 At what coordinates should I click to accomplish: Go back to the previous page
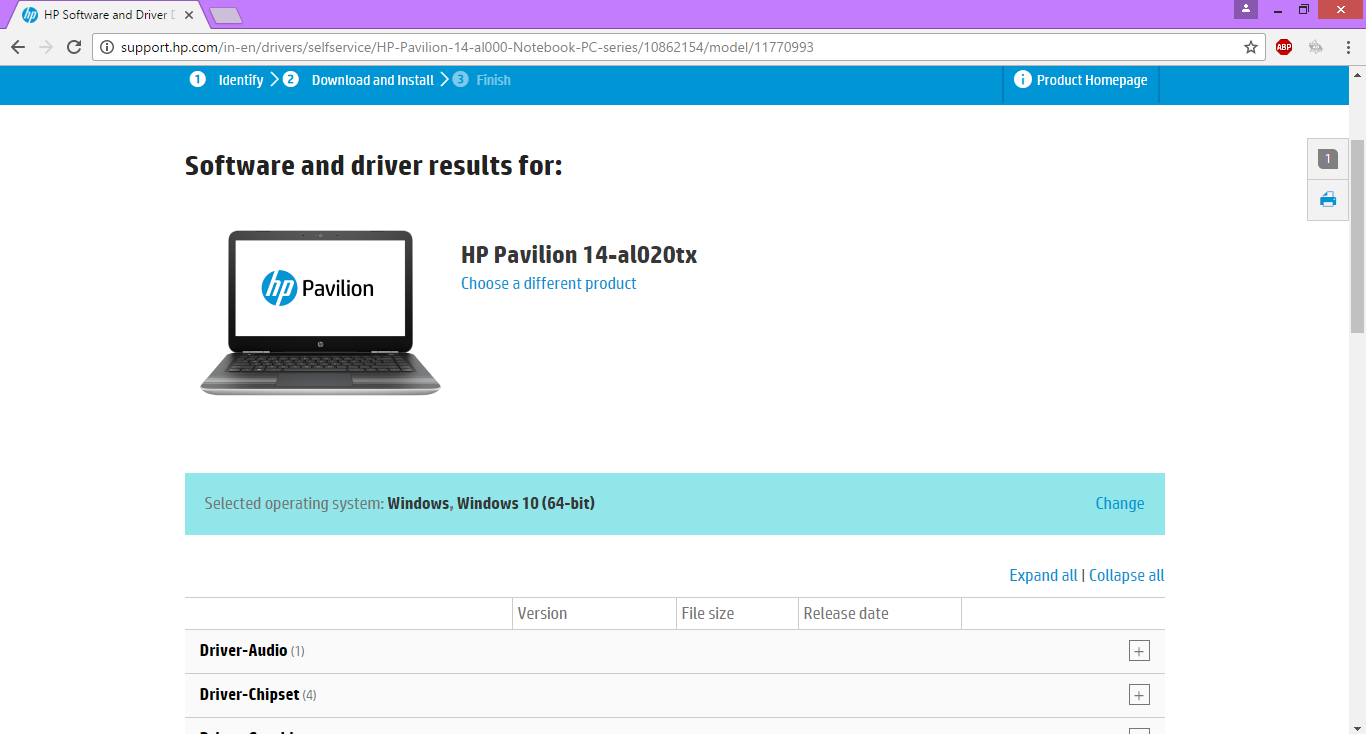point(18,47)
